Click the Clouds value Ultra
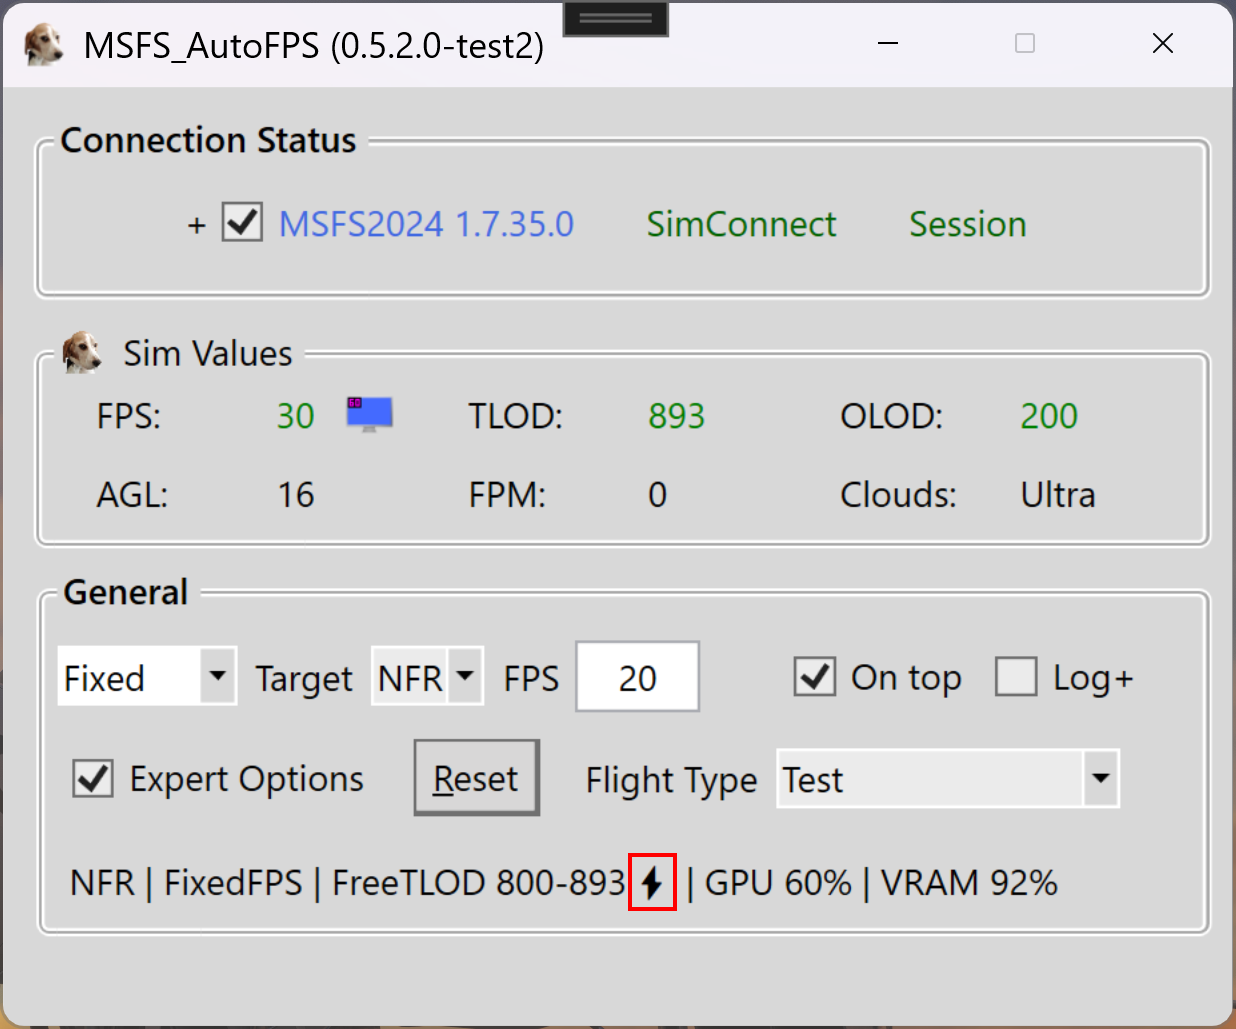1236x1029 pixels. click(x=1058, y=495)
